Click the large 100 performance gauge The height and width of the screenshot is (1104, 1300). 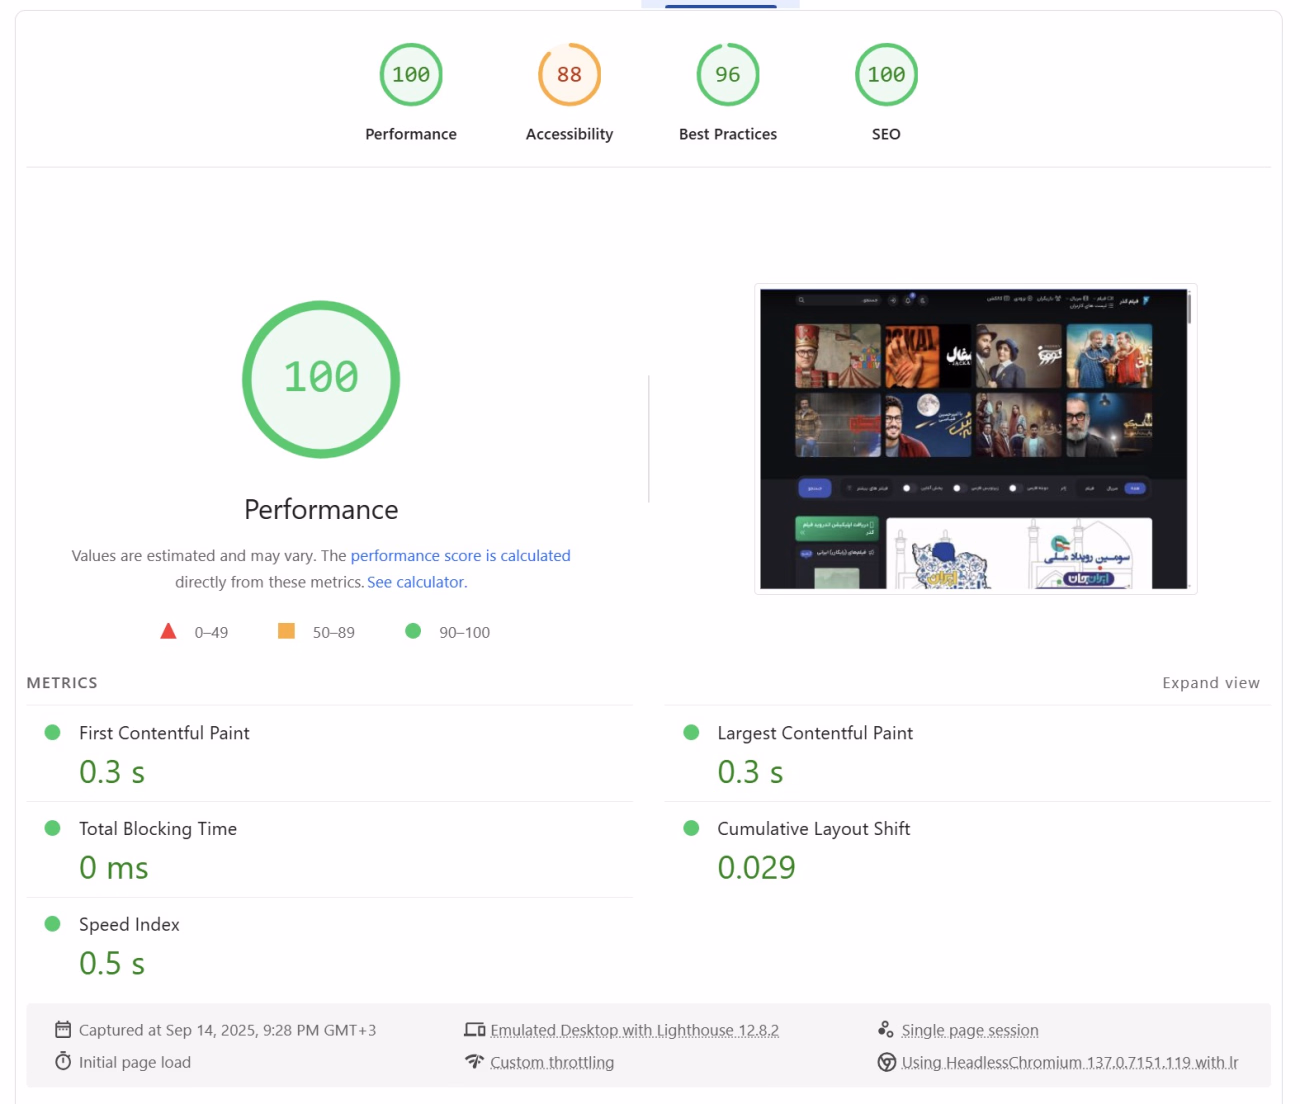pyautogui.click(x=321, y=379)
